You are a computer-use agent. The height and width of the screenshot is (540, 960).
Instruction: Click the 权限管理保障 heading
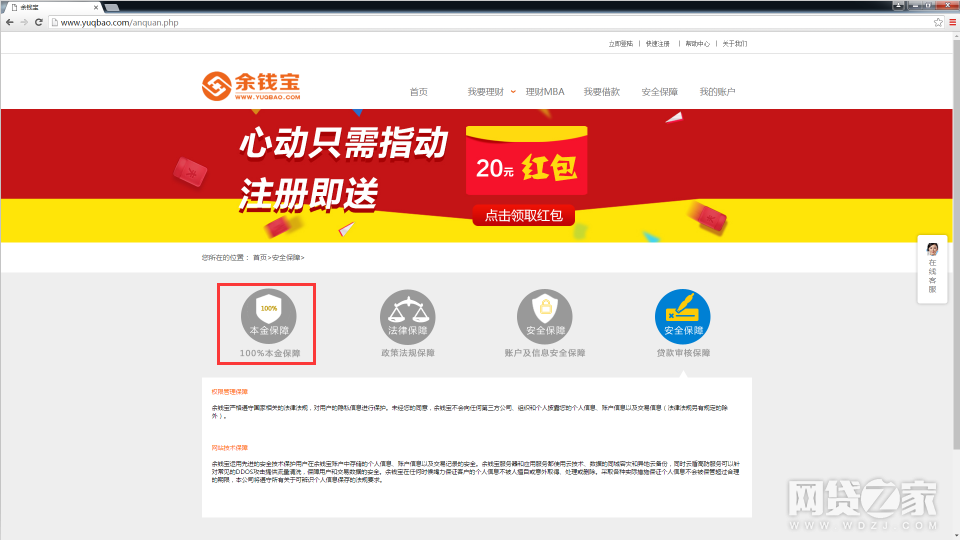point(230,392)
